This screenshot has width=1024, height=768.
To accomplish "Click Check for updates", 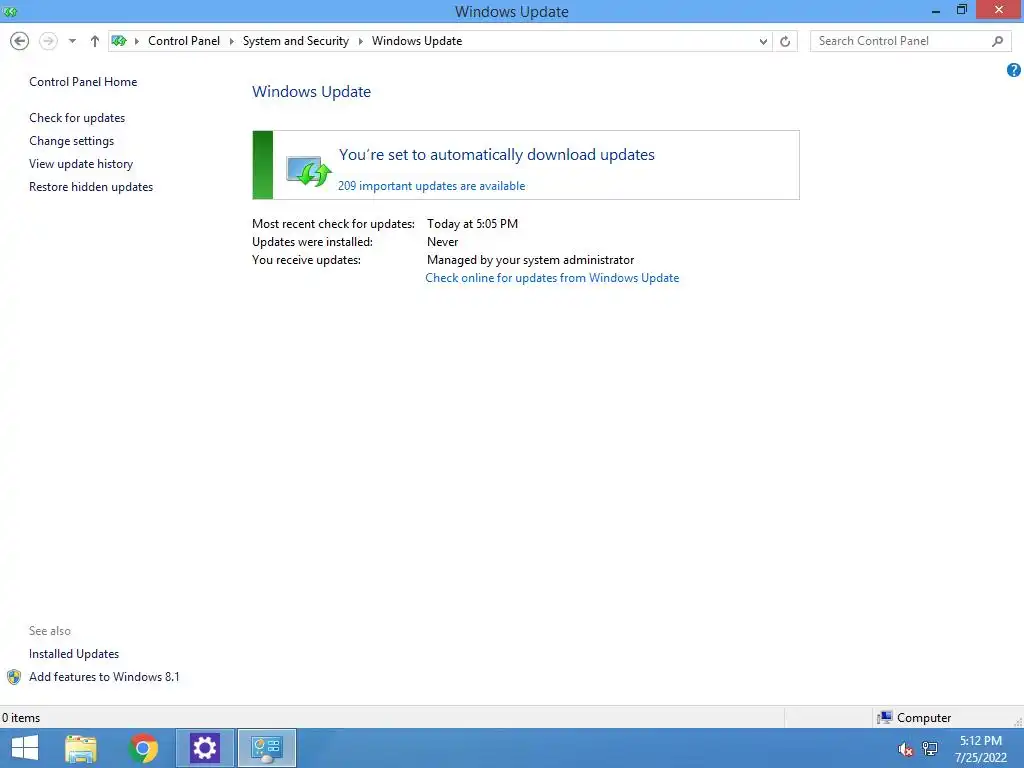I will point(77,118).
